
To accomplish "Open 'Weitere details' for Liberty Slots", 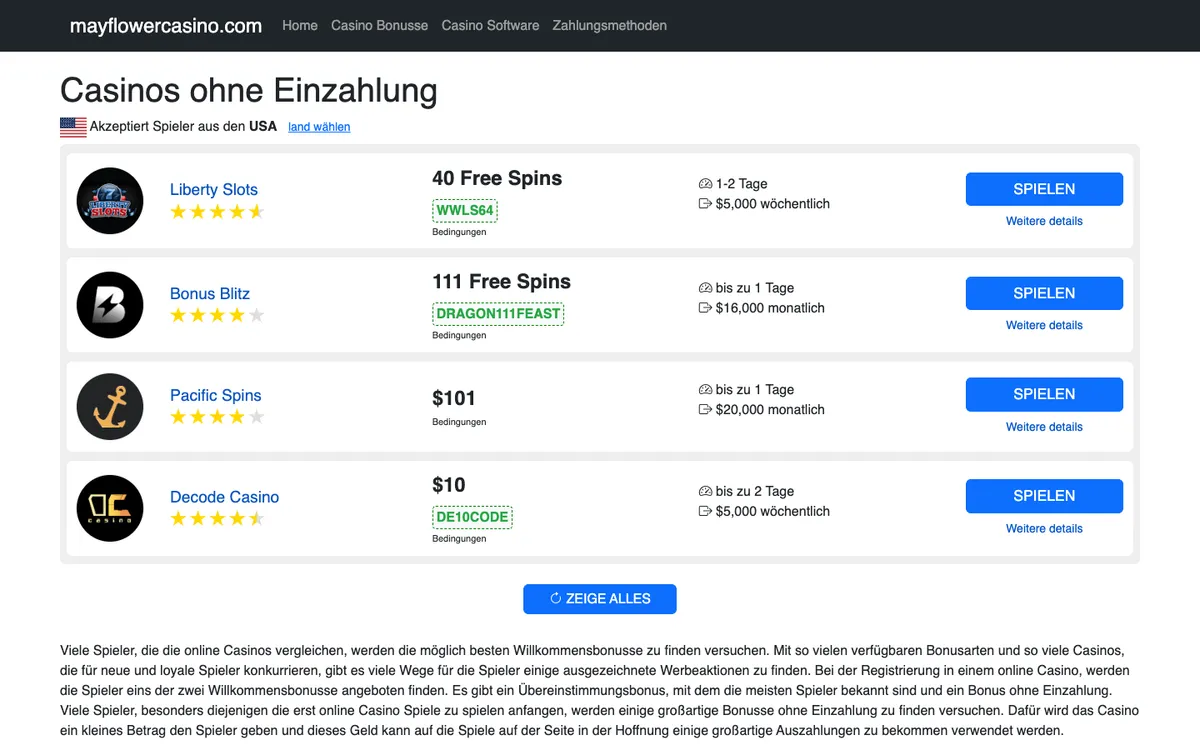I will tap(1044, 221).
